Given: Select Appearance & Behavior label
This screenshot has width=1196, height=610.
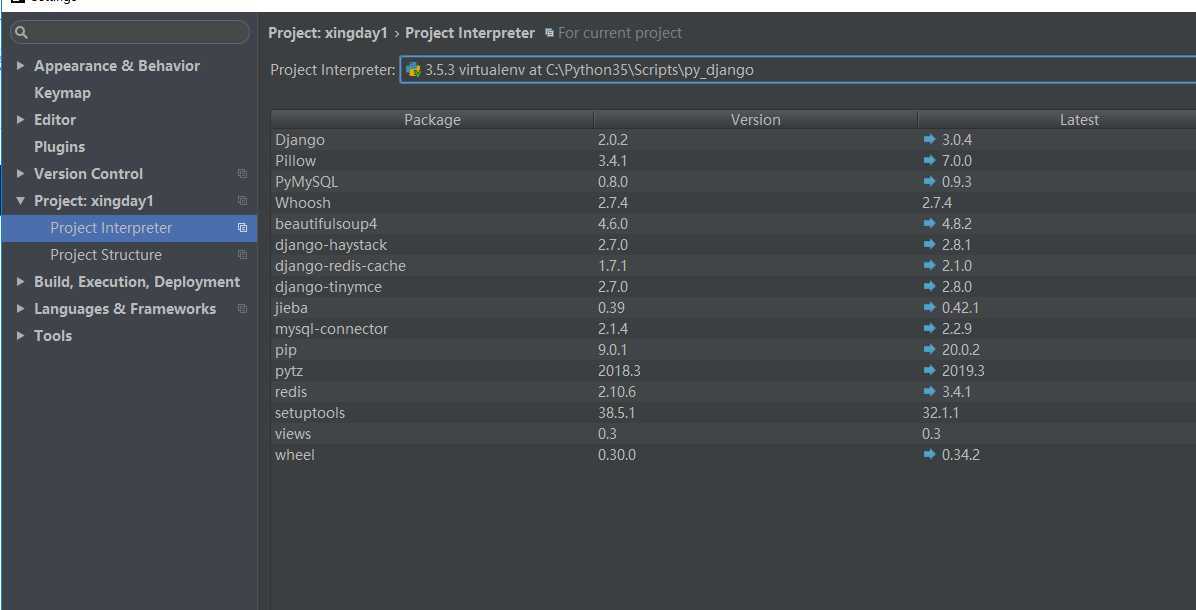Looking at the screenshot, I should tap(117, 66).
